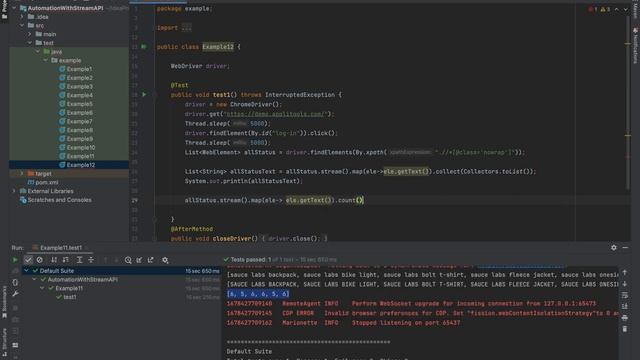640x360 pixels.
Task: Toggle scroll to end of console
Action: tap(625, 306)
